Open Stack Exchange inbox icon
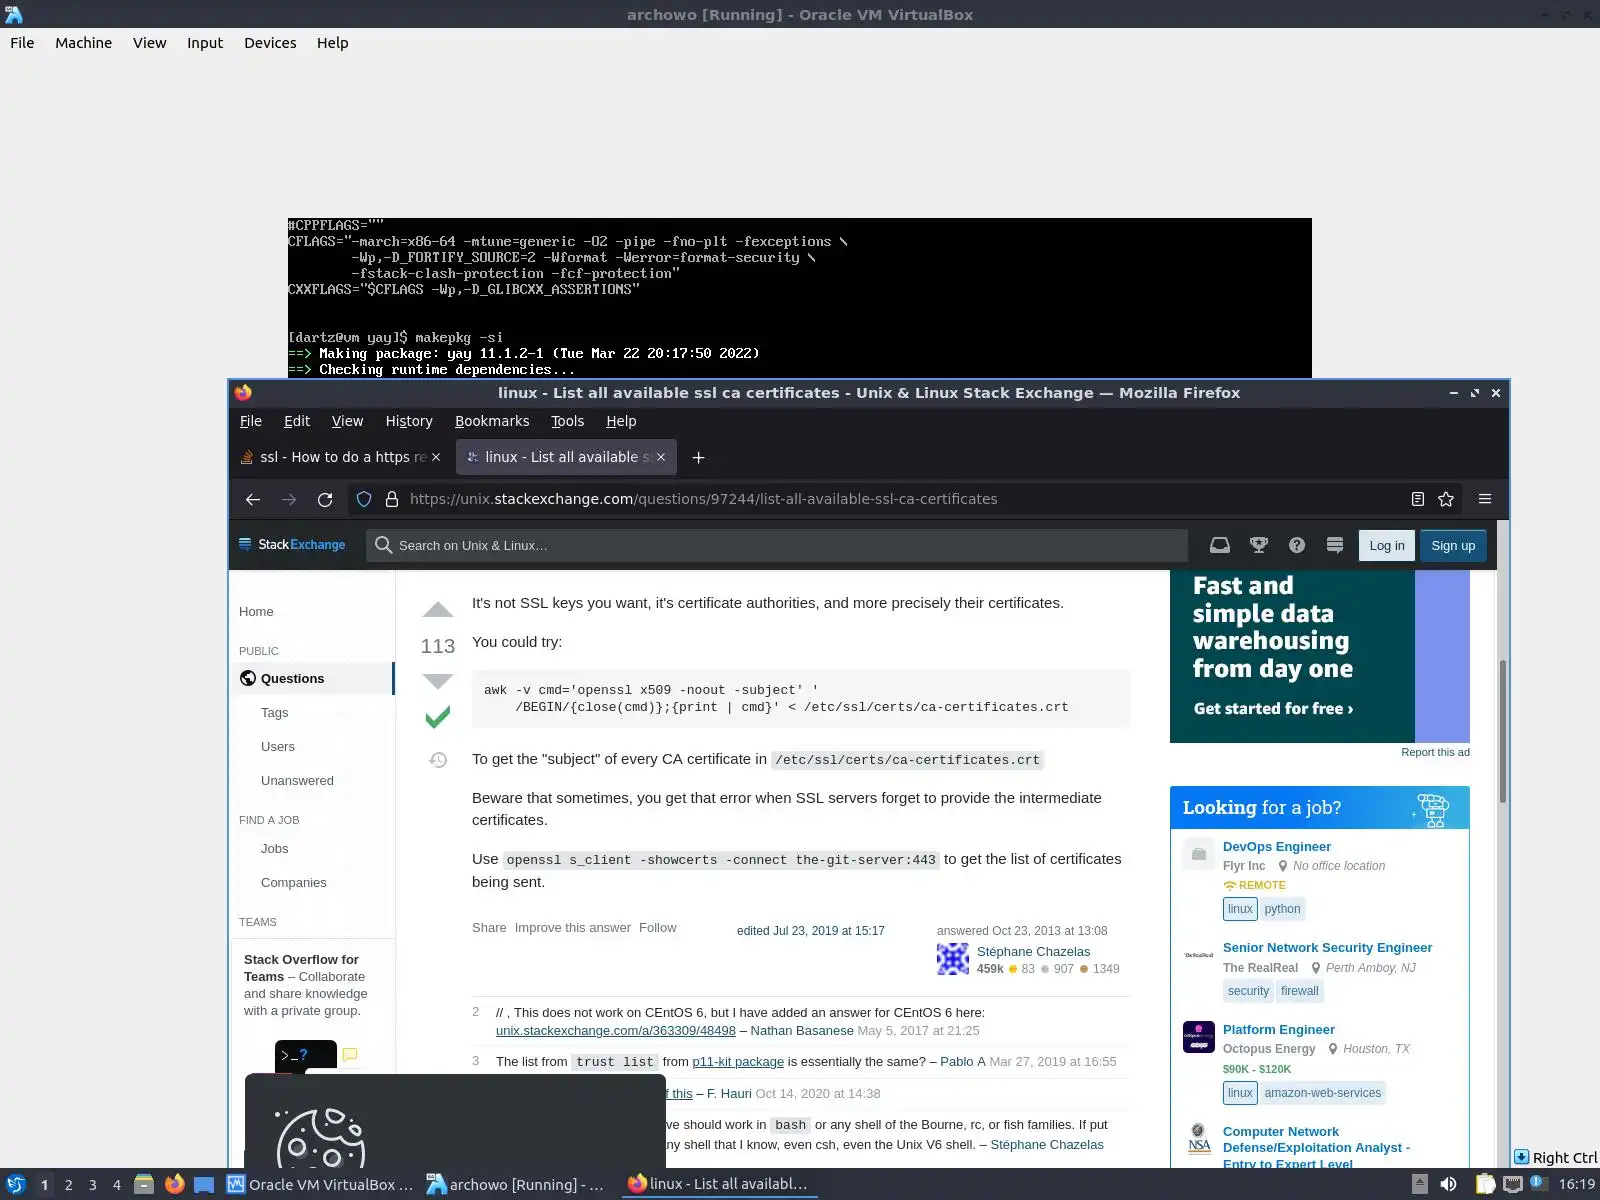Viewport: 1600px width, 1200px height. click(1220, 545)
